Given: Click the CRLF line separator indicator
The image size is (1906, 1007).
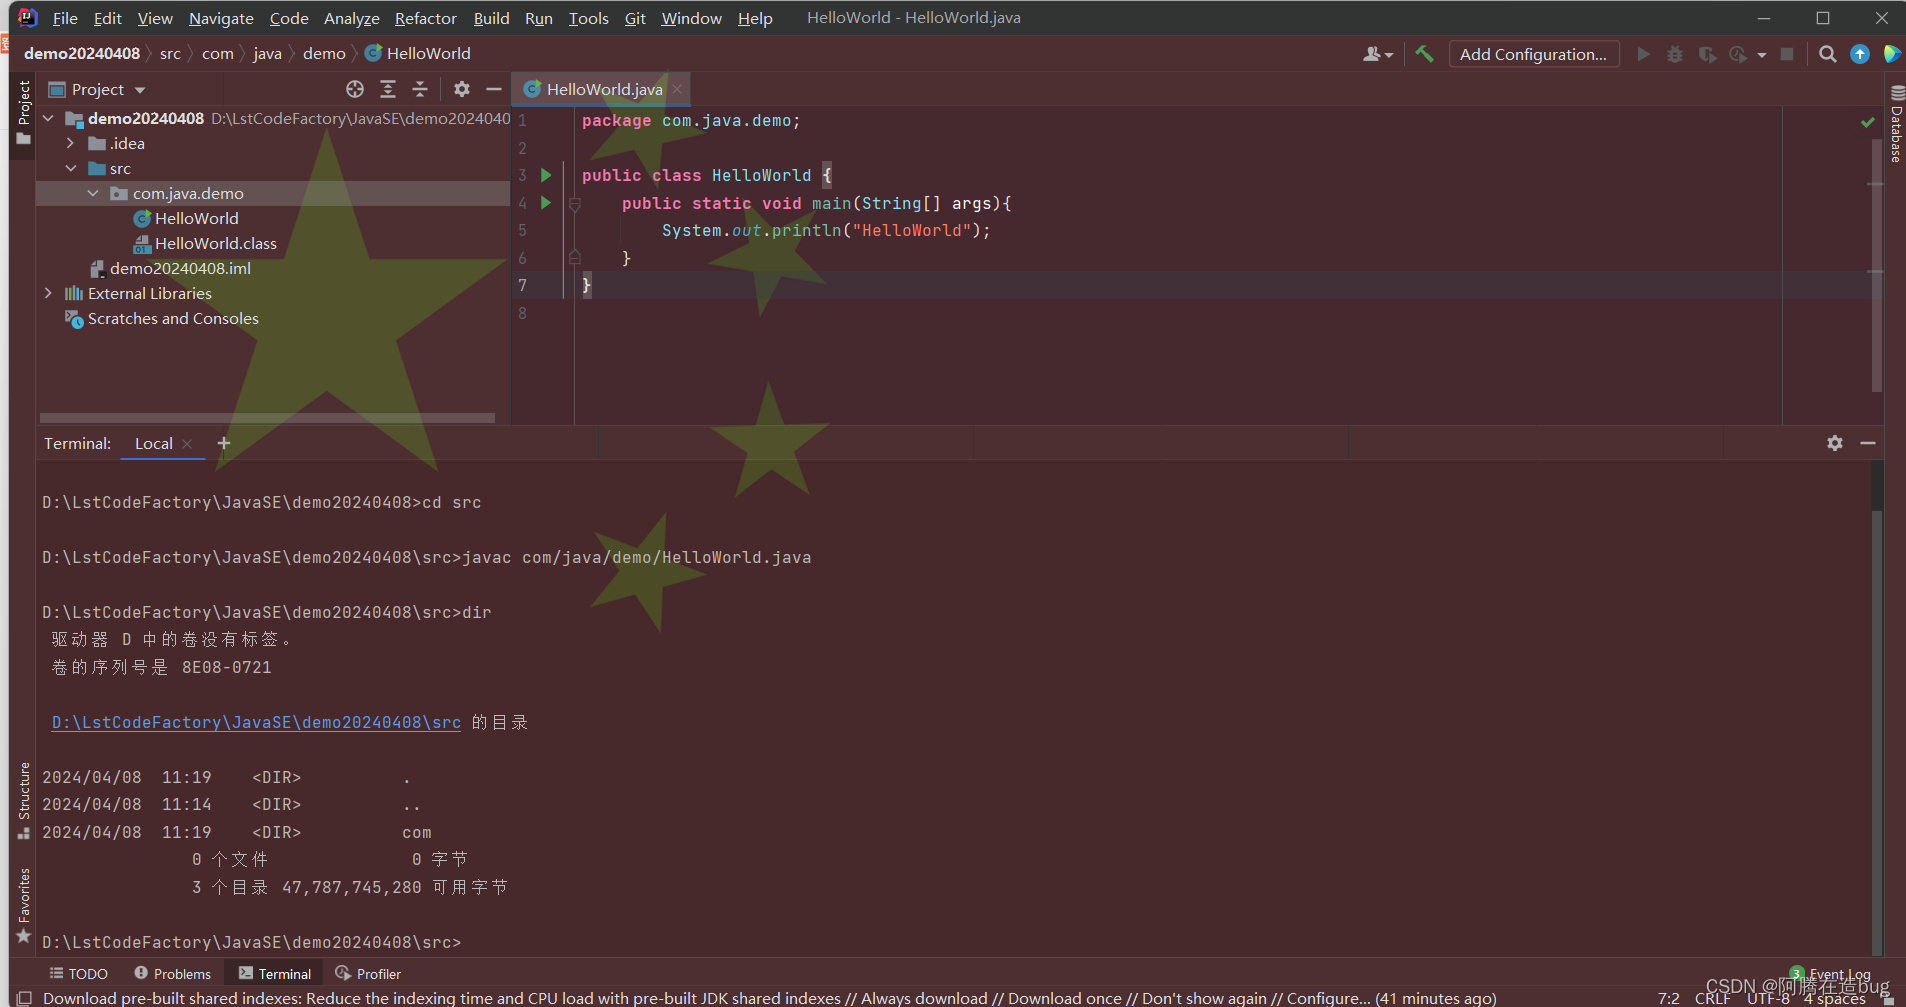Looking at the screenshot, I should pos(1712,998).
